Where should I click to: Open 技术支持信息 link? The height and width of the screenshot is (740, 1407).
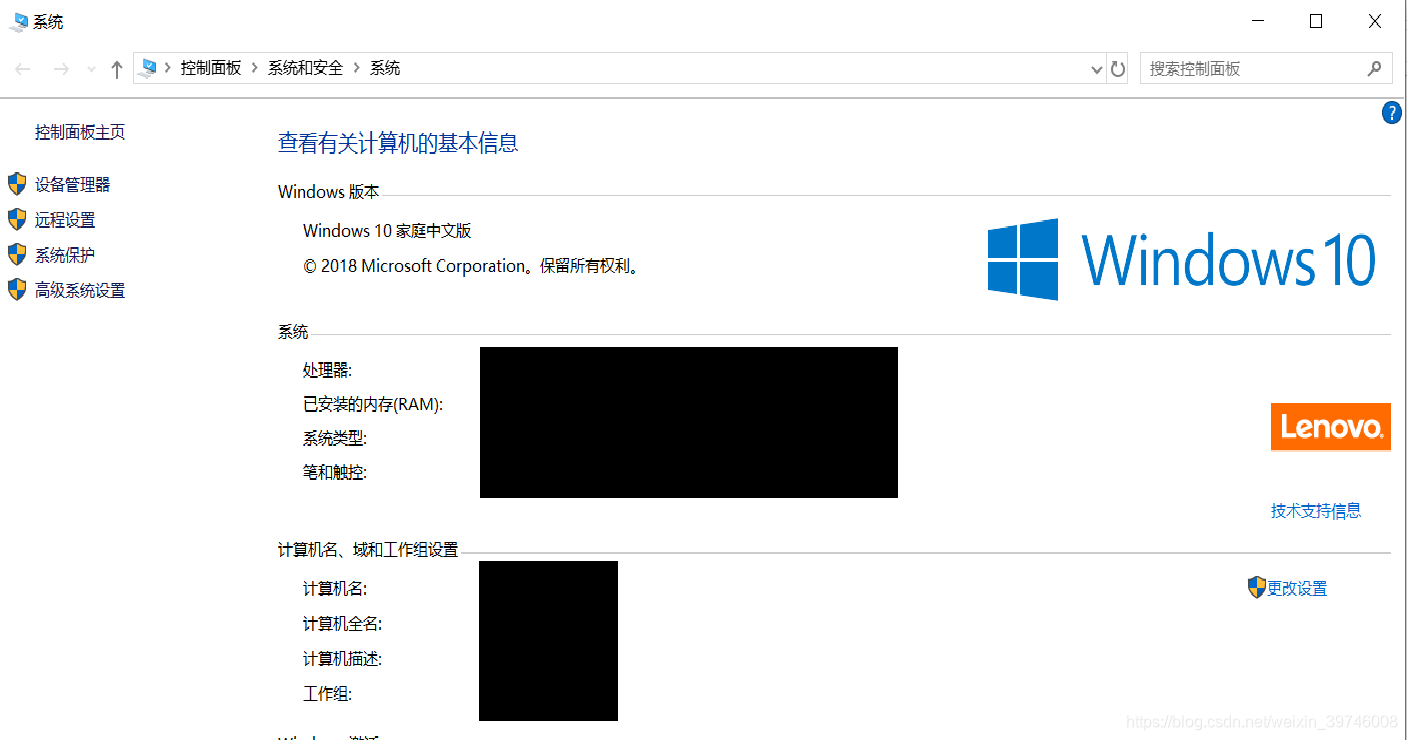(x=1316, y=511)
